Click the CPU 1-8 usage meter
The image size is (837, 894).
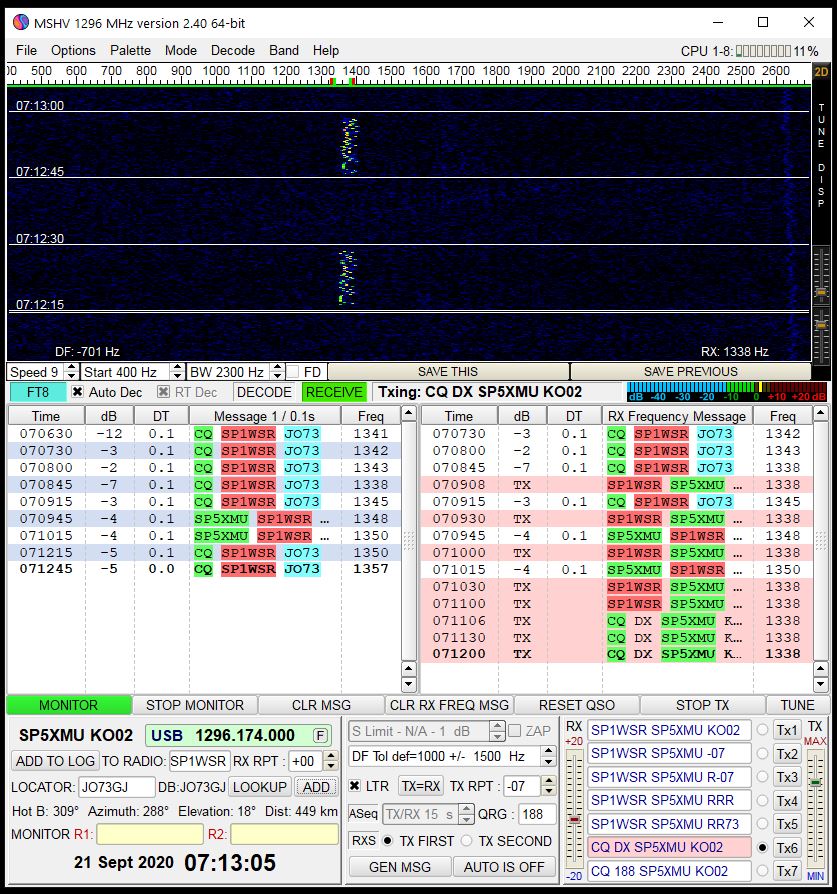coord(763,51)
